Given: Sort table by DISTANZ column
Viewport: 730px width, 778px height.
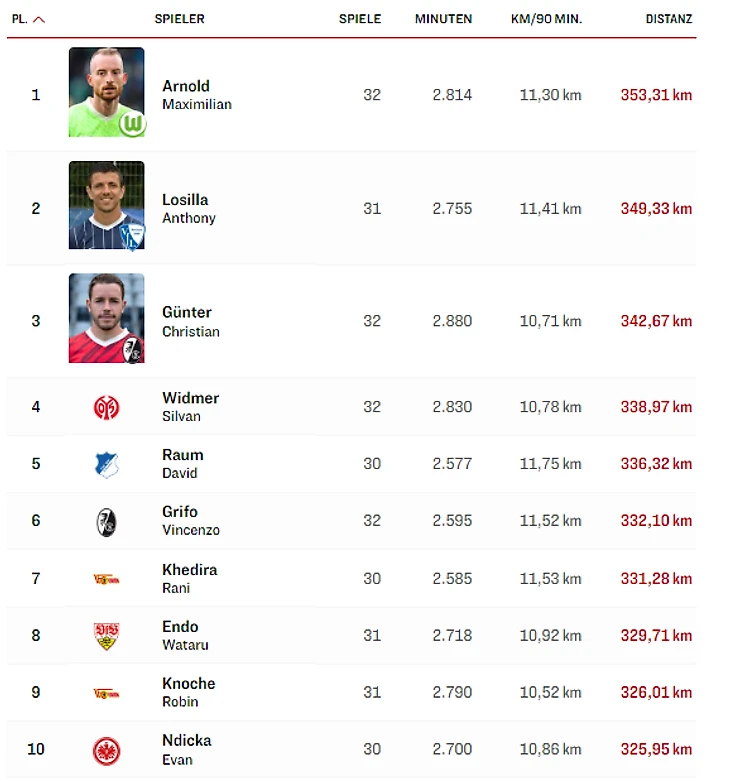Looking at the screenshot, I should point(668,19).
